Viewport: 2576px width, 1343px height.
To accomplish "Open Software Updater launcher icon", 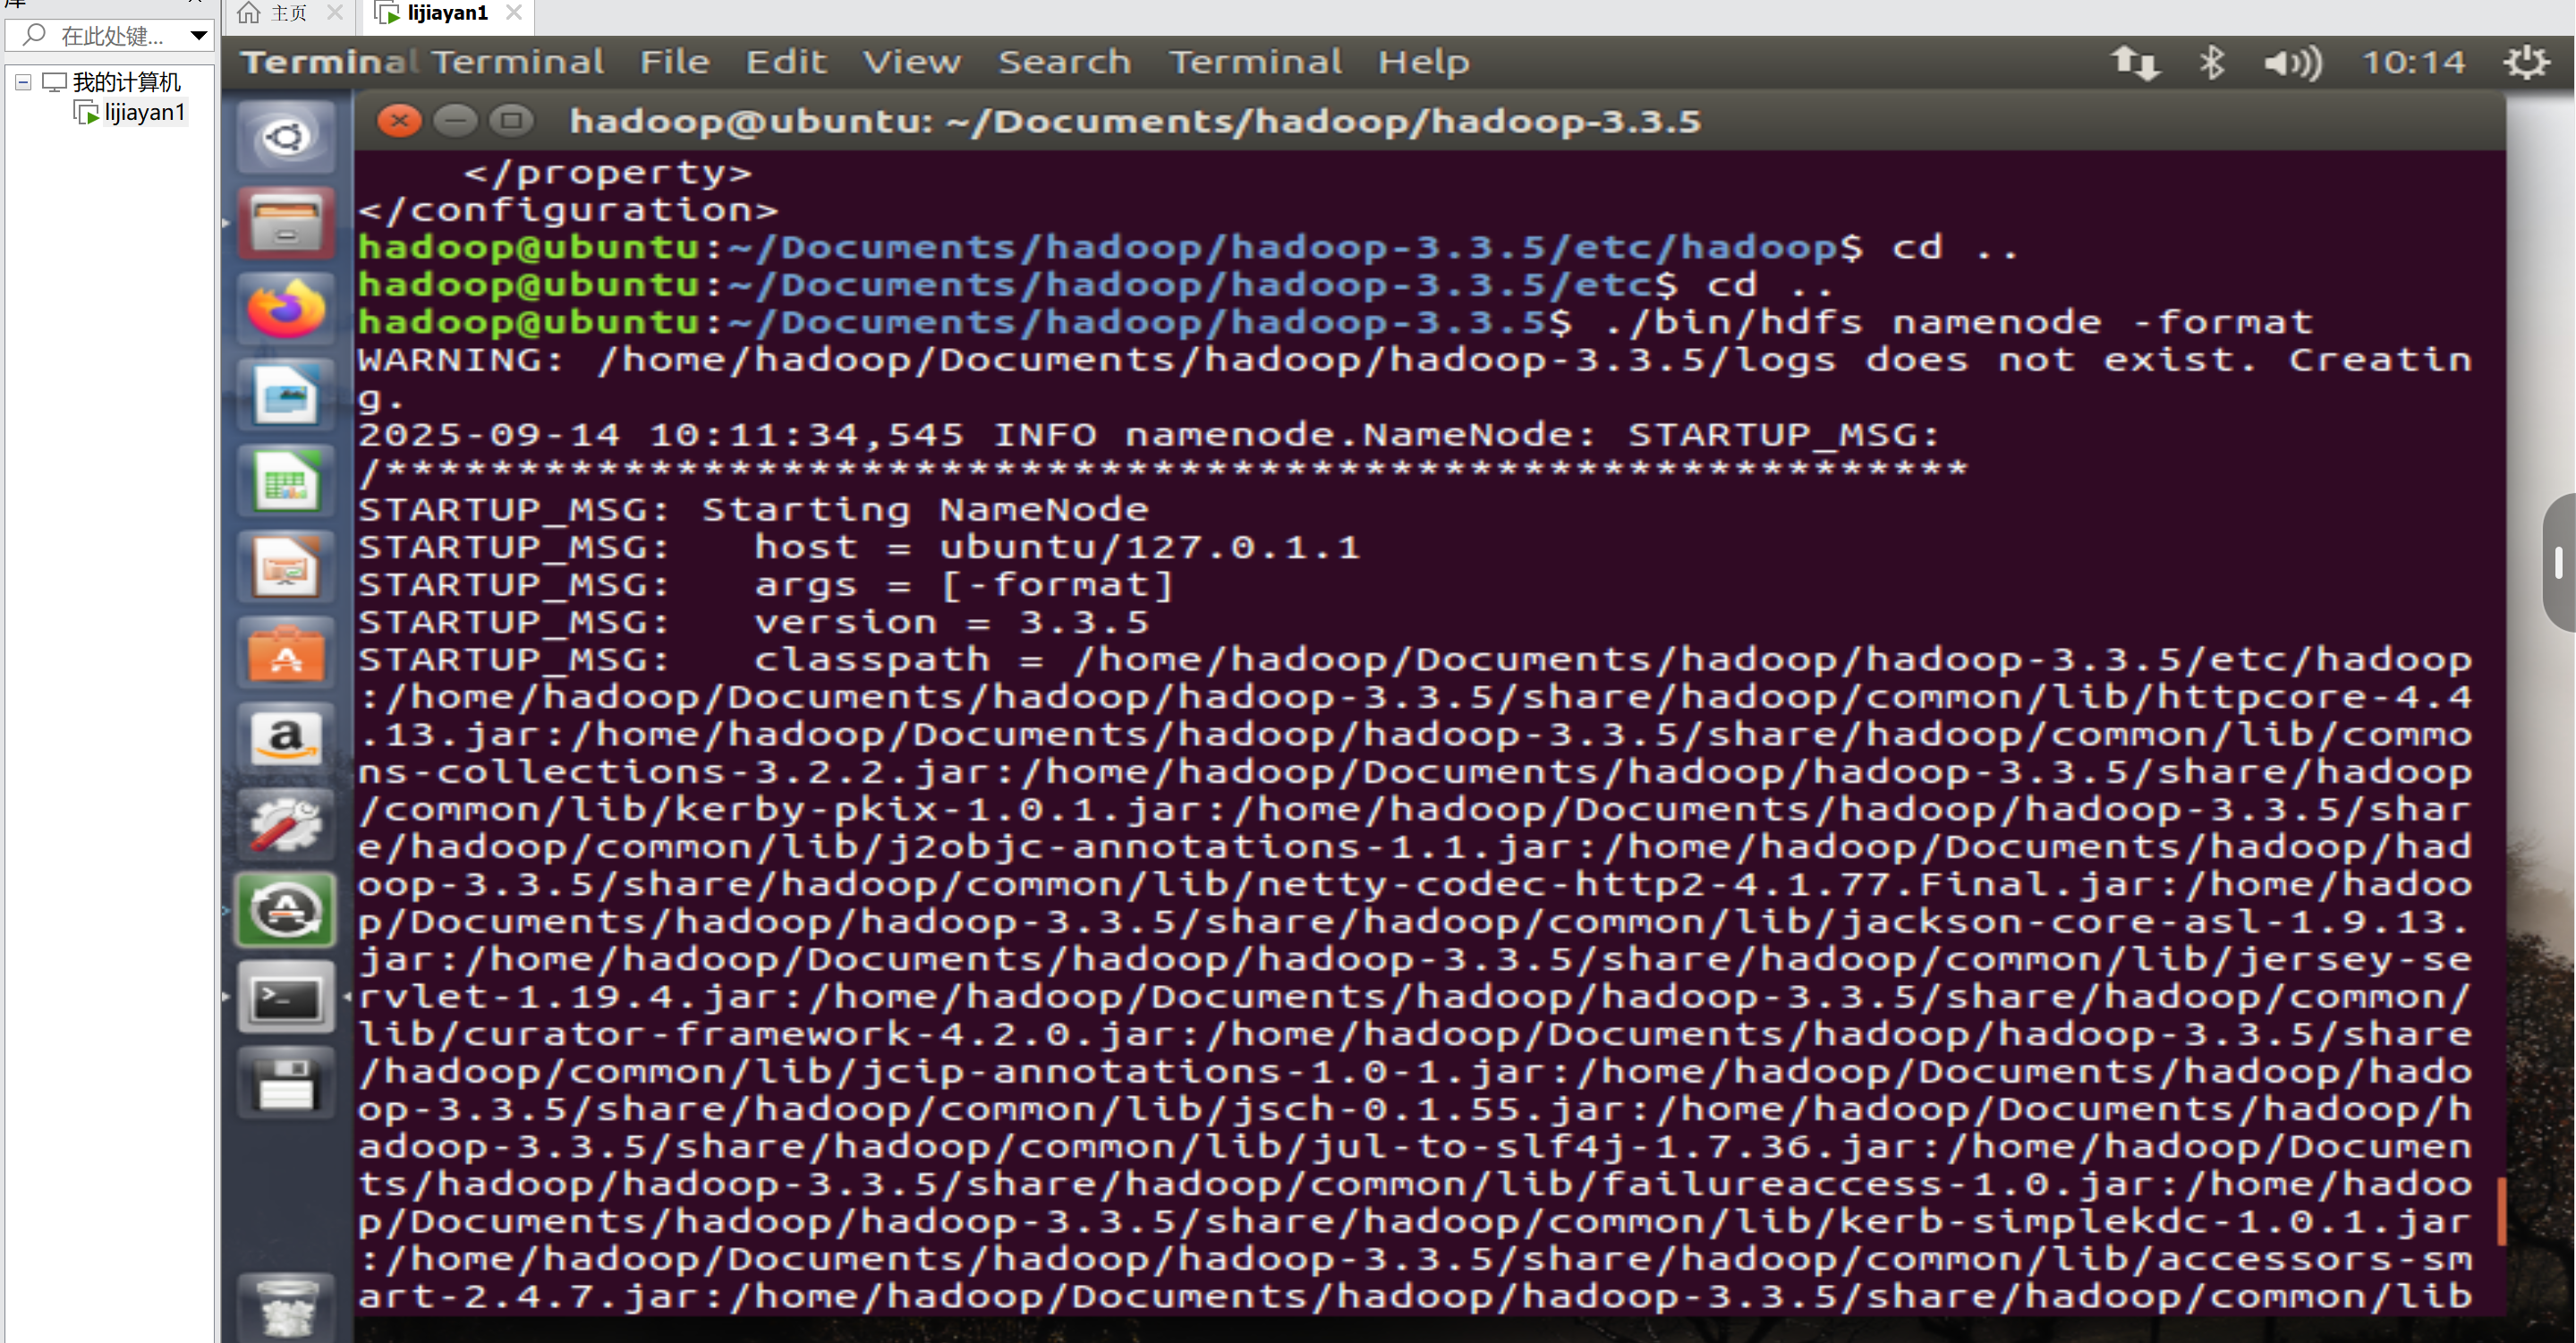I will click(x=286, y=911).
